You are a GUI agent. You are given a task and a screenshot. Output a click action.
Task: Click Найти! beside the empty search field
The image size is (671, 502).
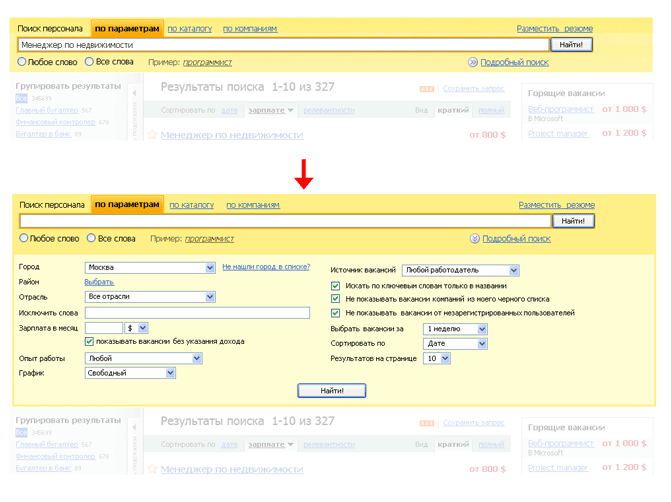[x=573, y=221]
